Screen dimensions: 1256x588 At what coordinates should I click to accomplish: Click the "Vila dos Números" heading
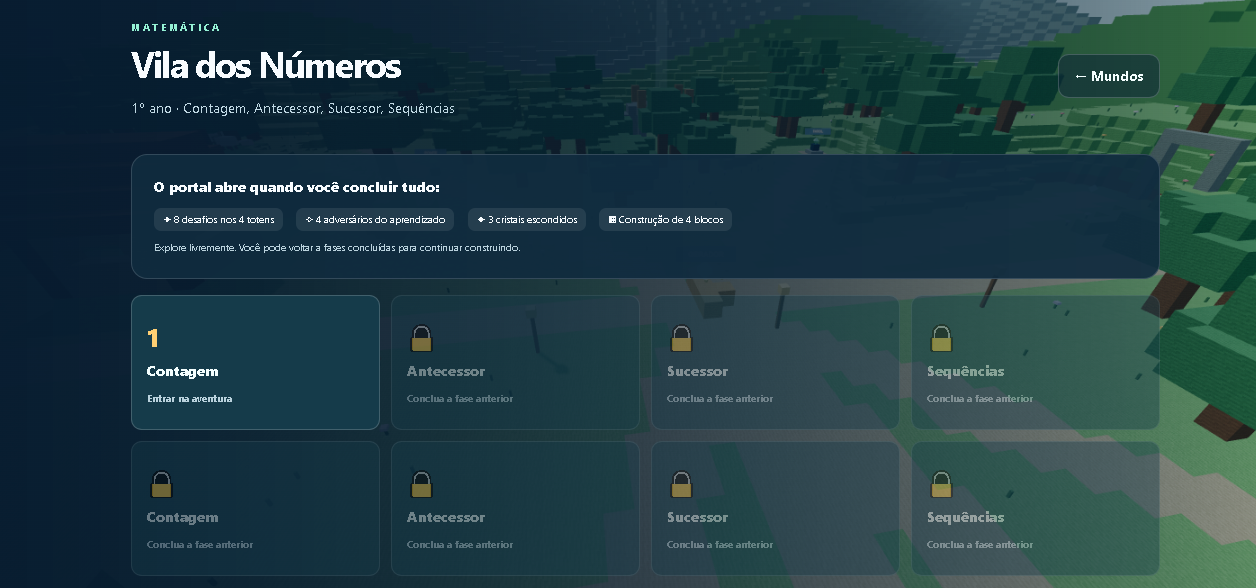pyautogui.click(x=266, y=66)
